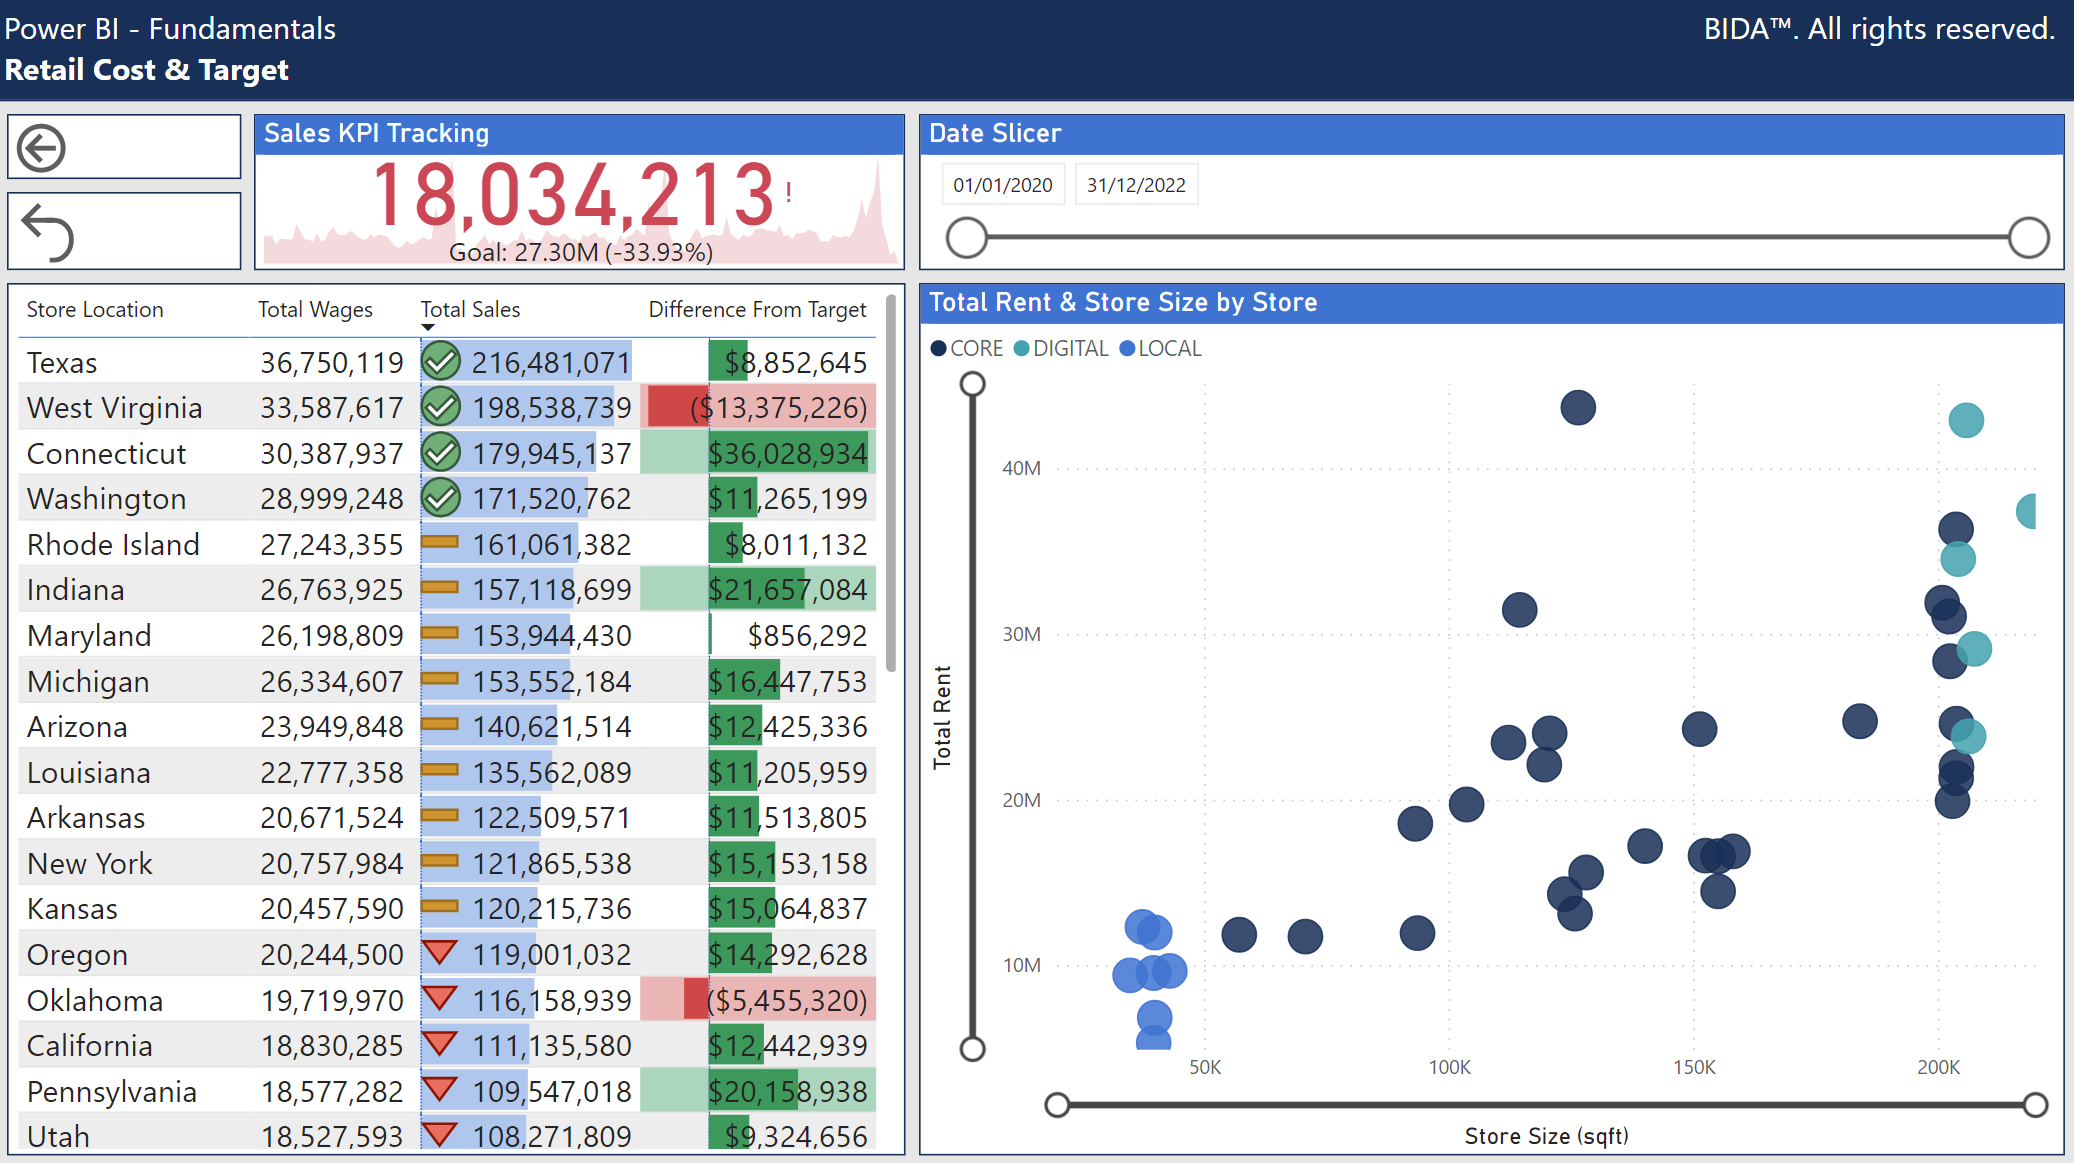
Task: Click the back arrow circle icon
Action: pos(42,148)
